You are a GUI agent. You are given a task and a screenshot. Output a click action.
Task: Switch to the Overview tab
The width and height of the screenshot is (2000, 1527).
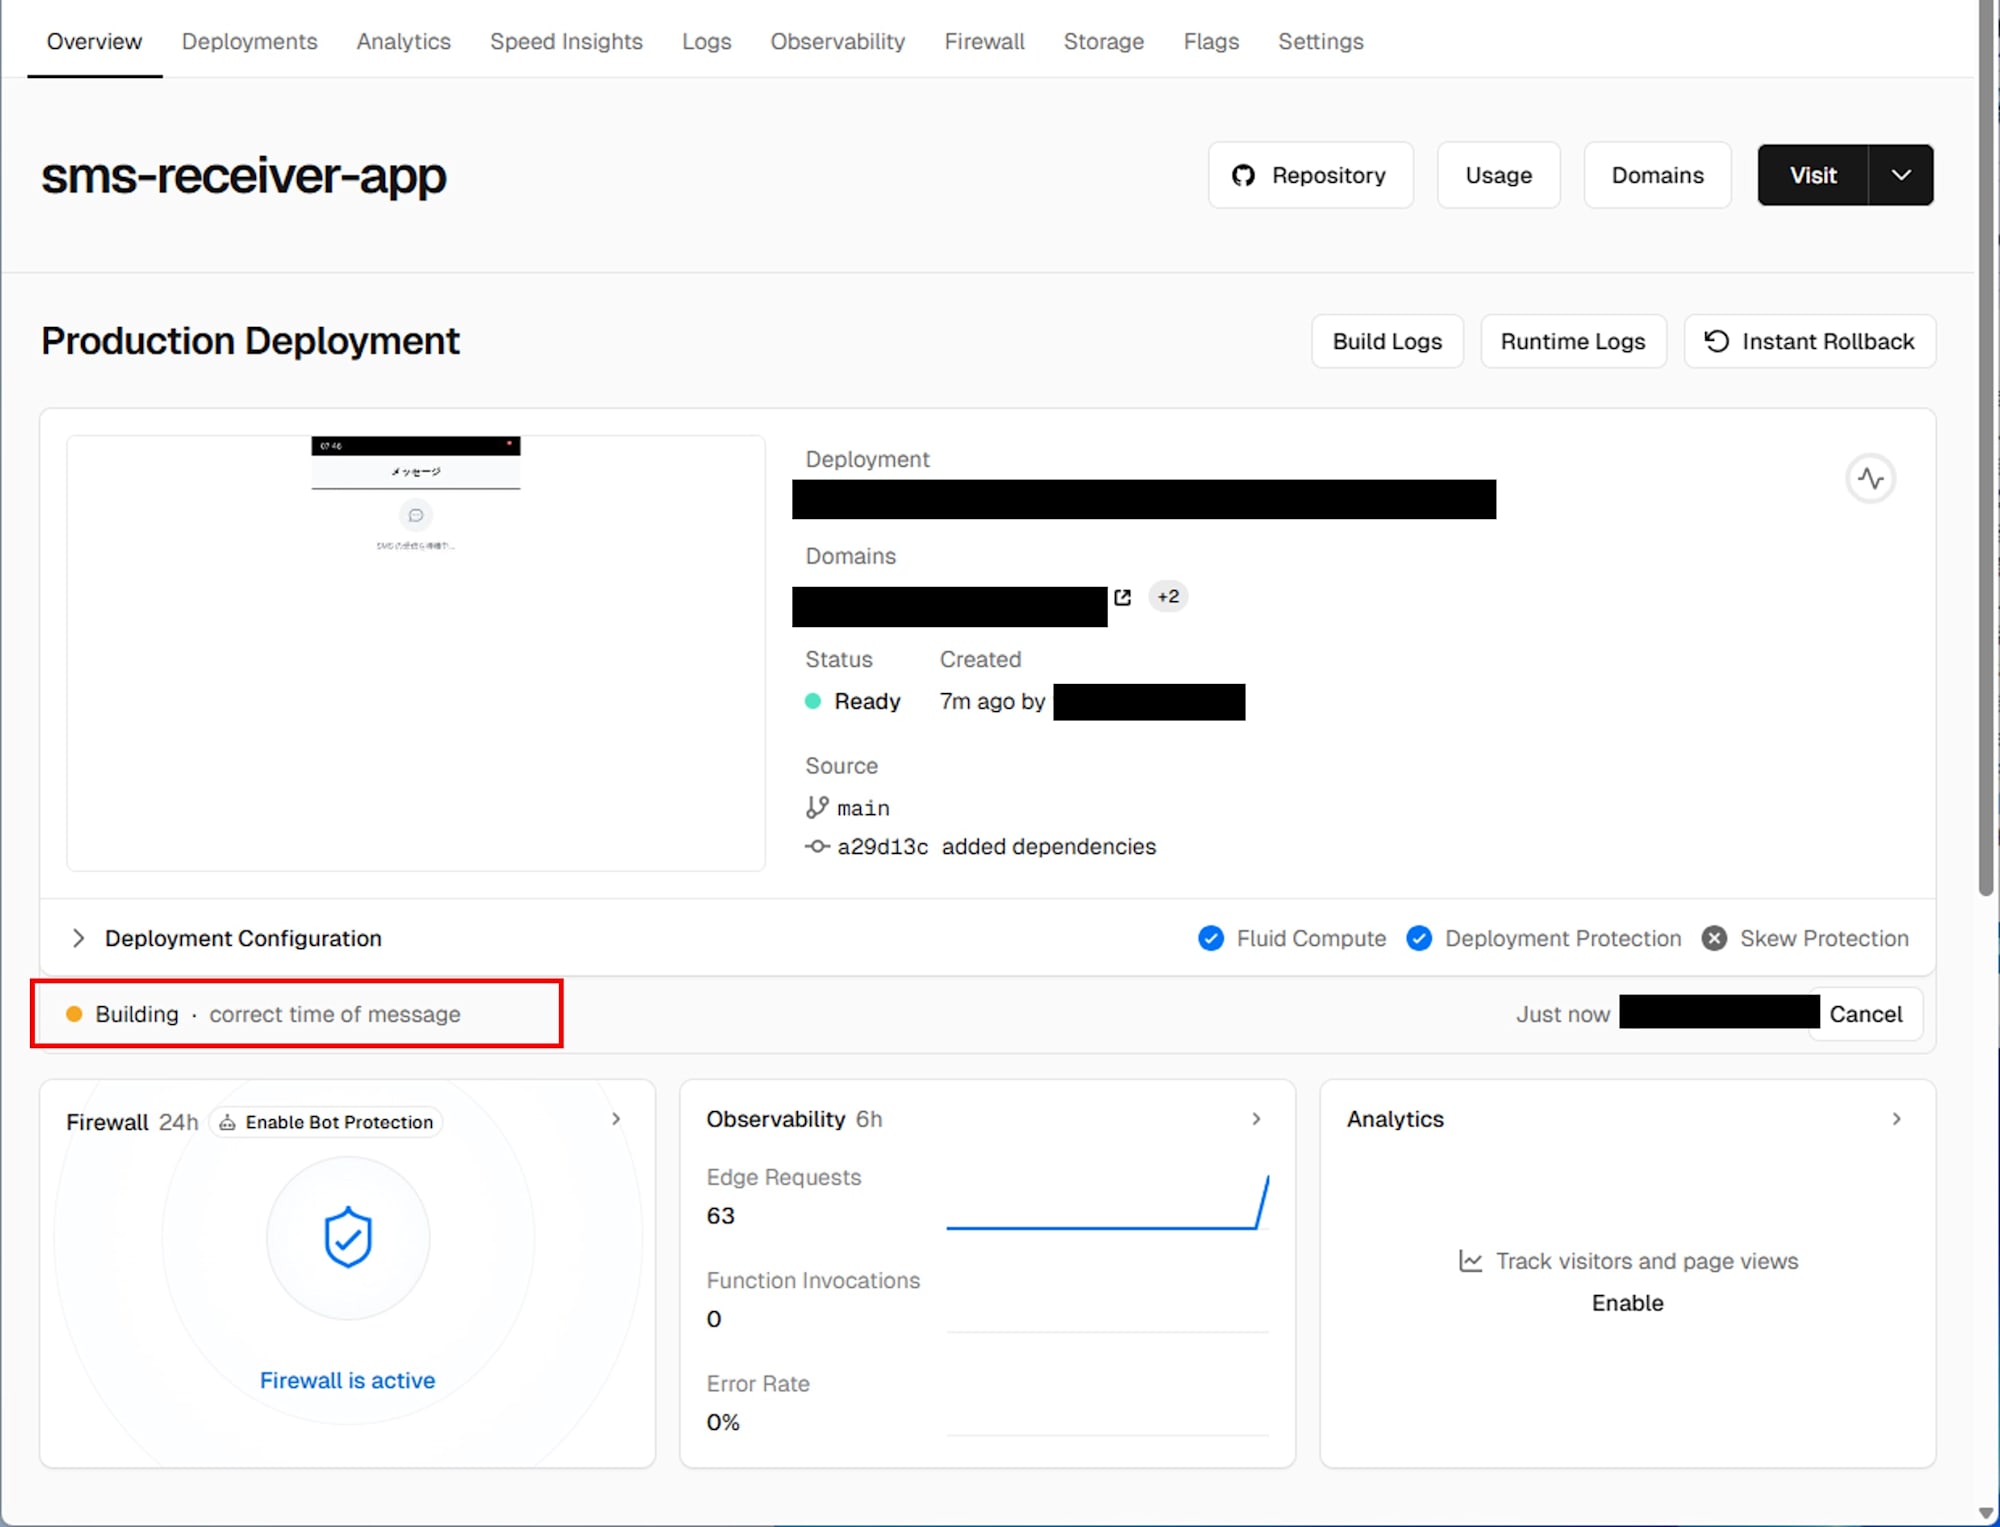[94, 41]
